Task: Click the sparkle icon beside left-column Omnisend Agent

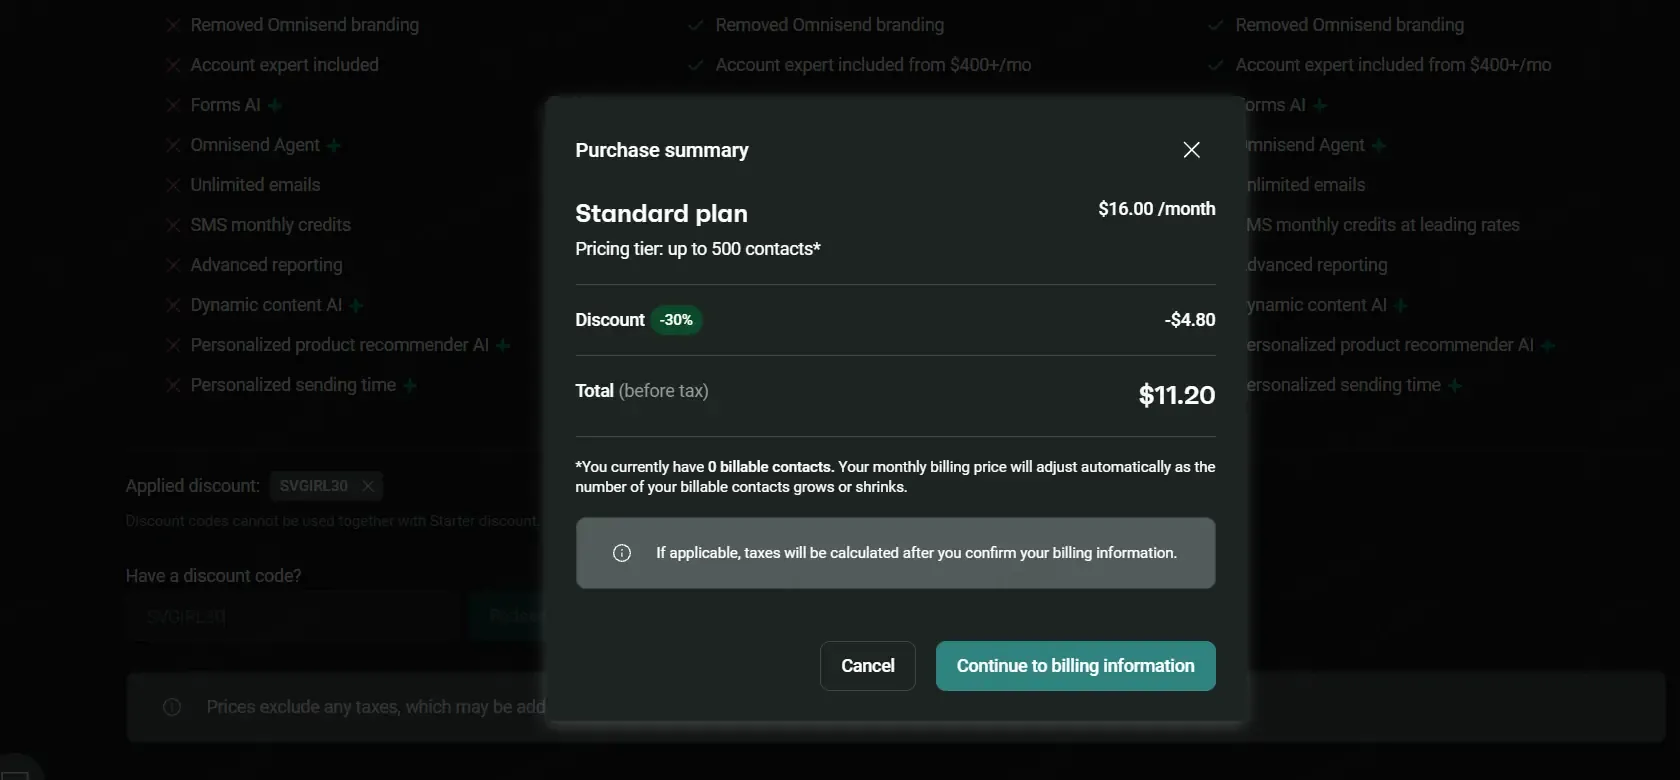Action: click(334, 146)
